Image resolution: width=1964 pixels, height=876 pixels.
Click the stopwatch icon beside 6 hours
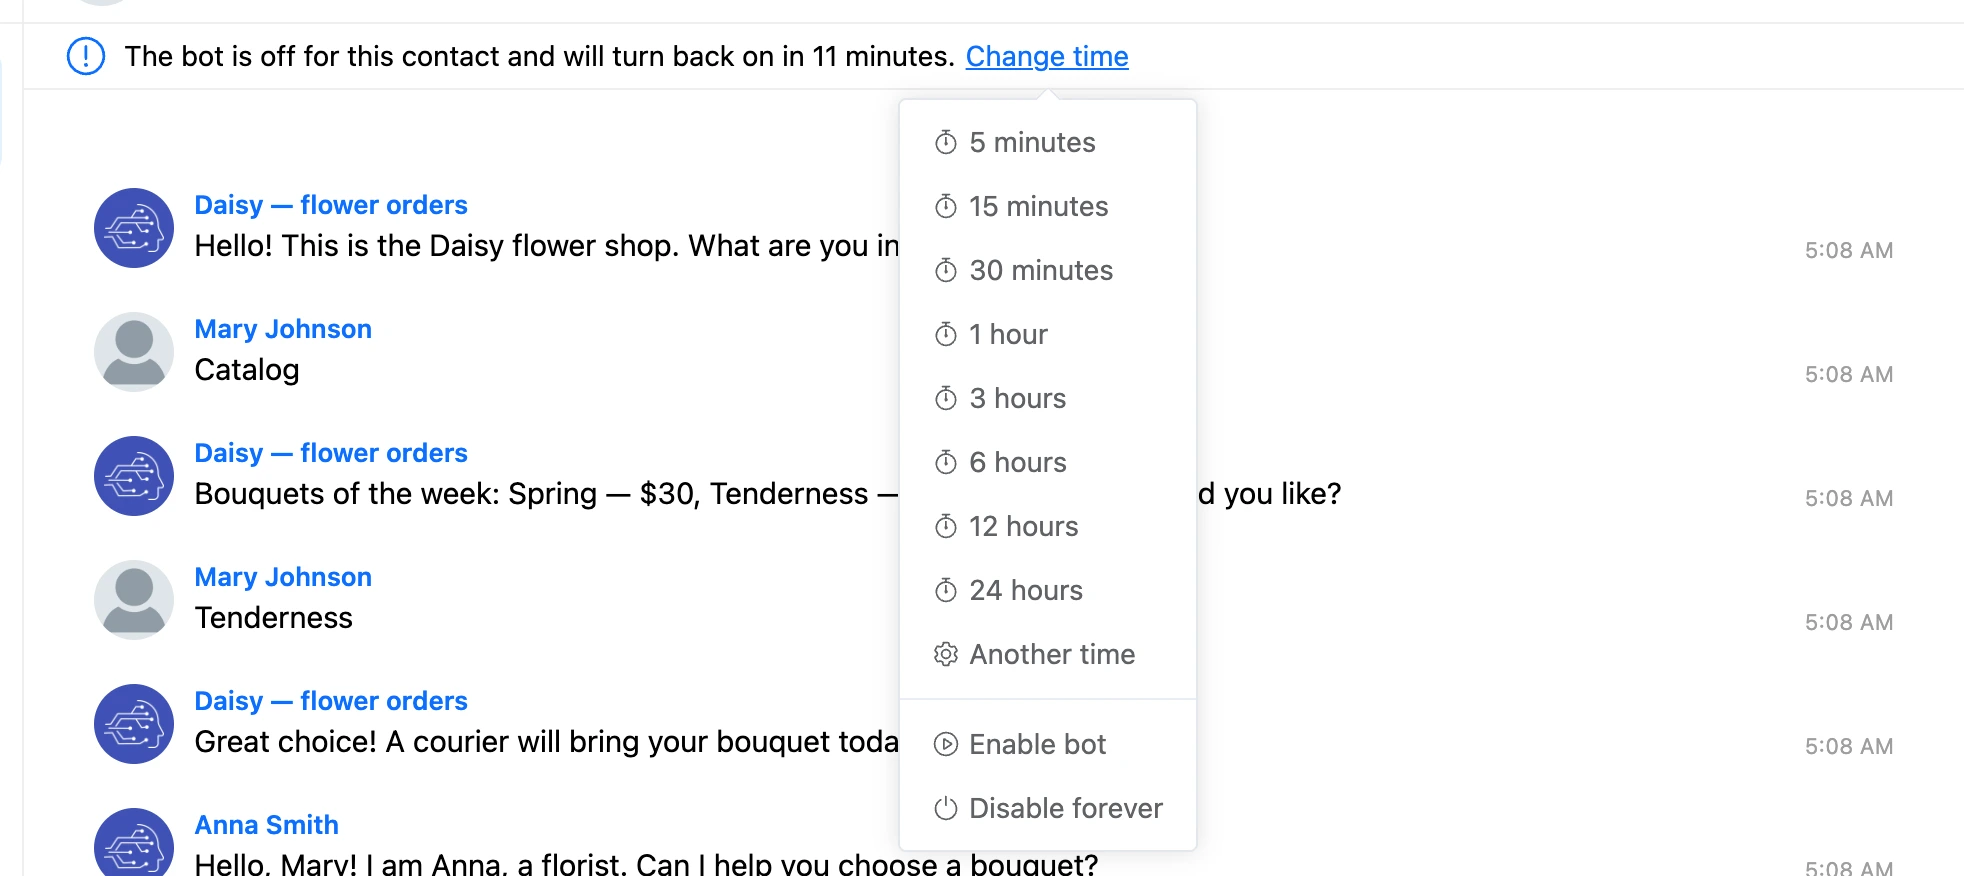coord(945,462)
